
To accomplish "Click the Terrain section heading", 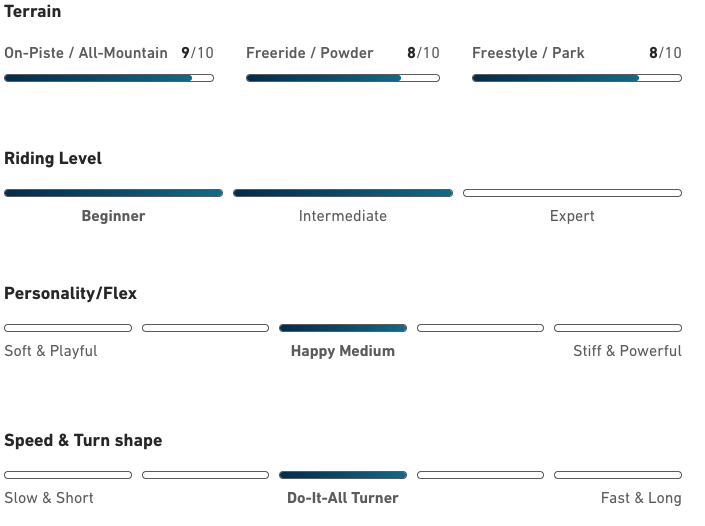I will coord(33,12).
